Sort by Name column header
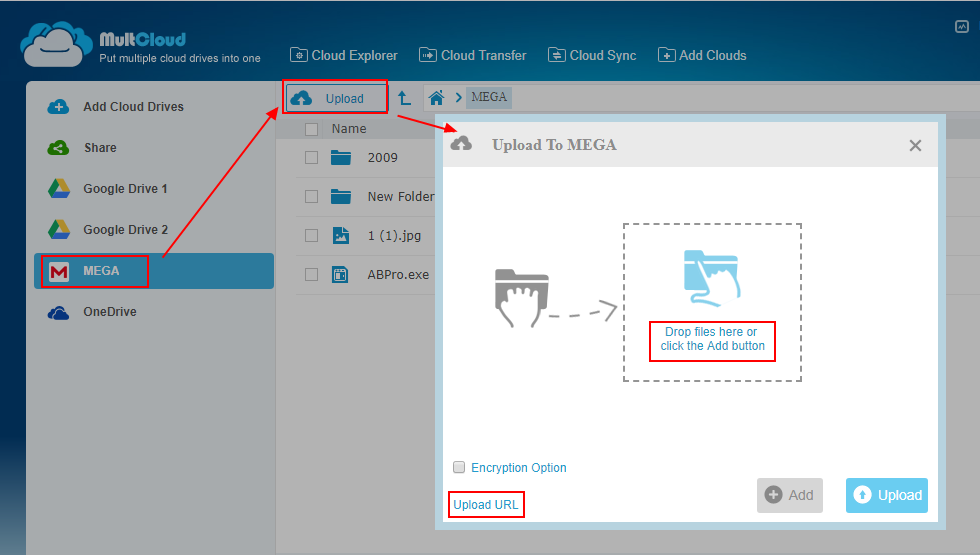Image resolution: width=980 pixels, height=555 pixels. click(x=349, y=129)
